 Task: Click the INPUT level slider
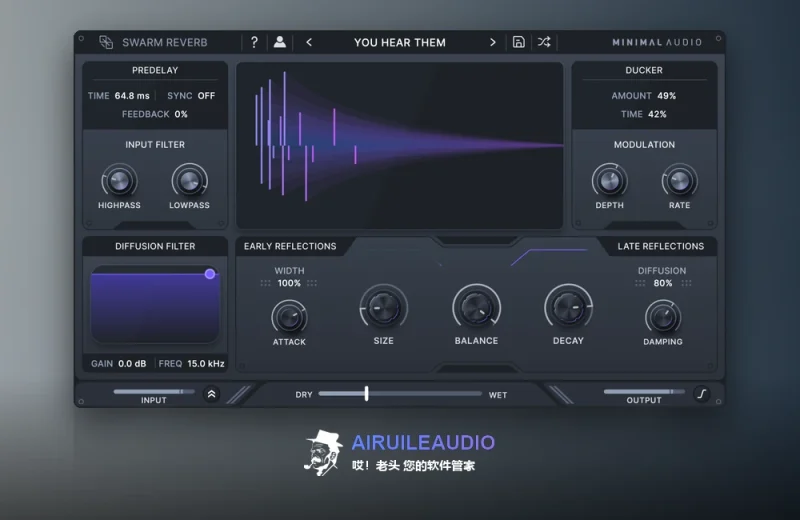(x=154, y=391)
